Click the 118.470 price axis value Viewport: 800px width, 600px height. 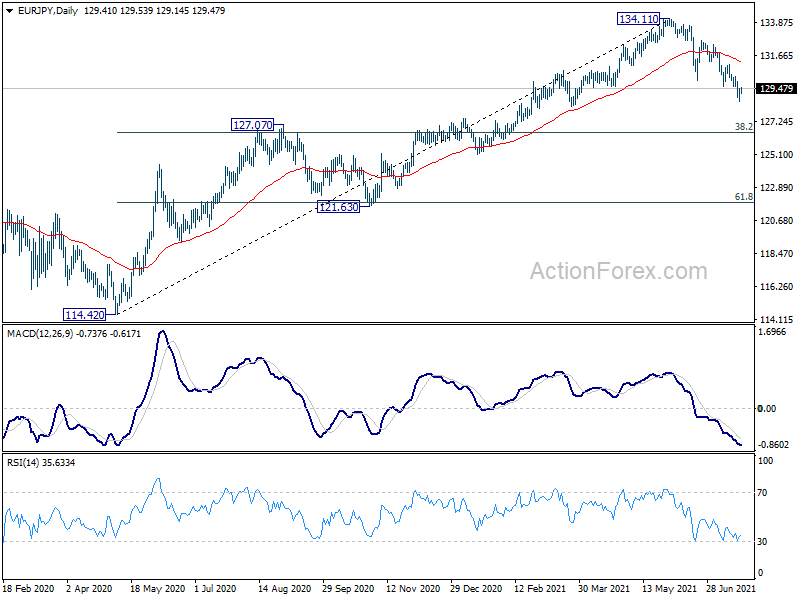(777, 254)
